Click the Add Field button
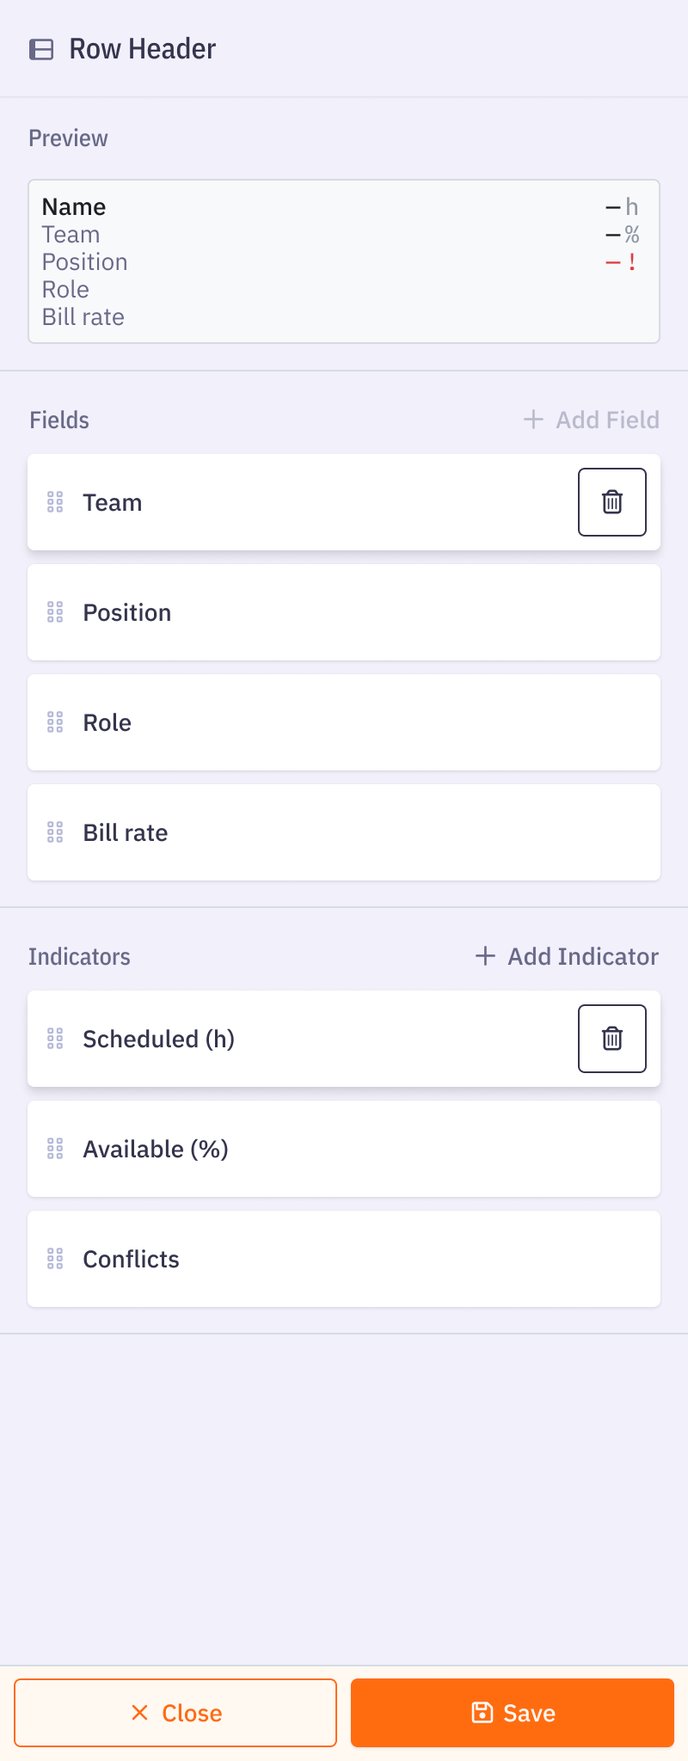The height and width of the screenshot is (1761, 688). [591, 420]
